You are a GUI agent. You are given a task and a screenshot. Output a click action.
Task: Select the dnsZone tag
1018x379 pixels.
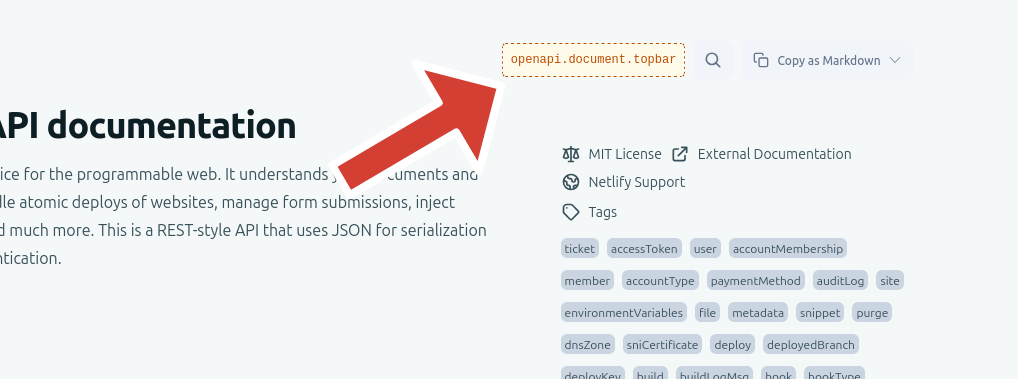coord(588,344)
